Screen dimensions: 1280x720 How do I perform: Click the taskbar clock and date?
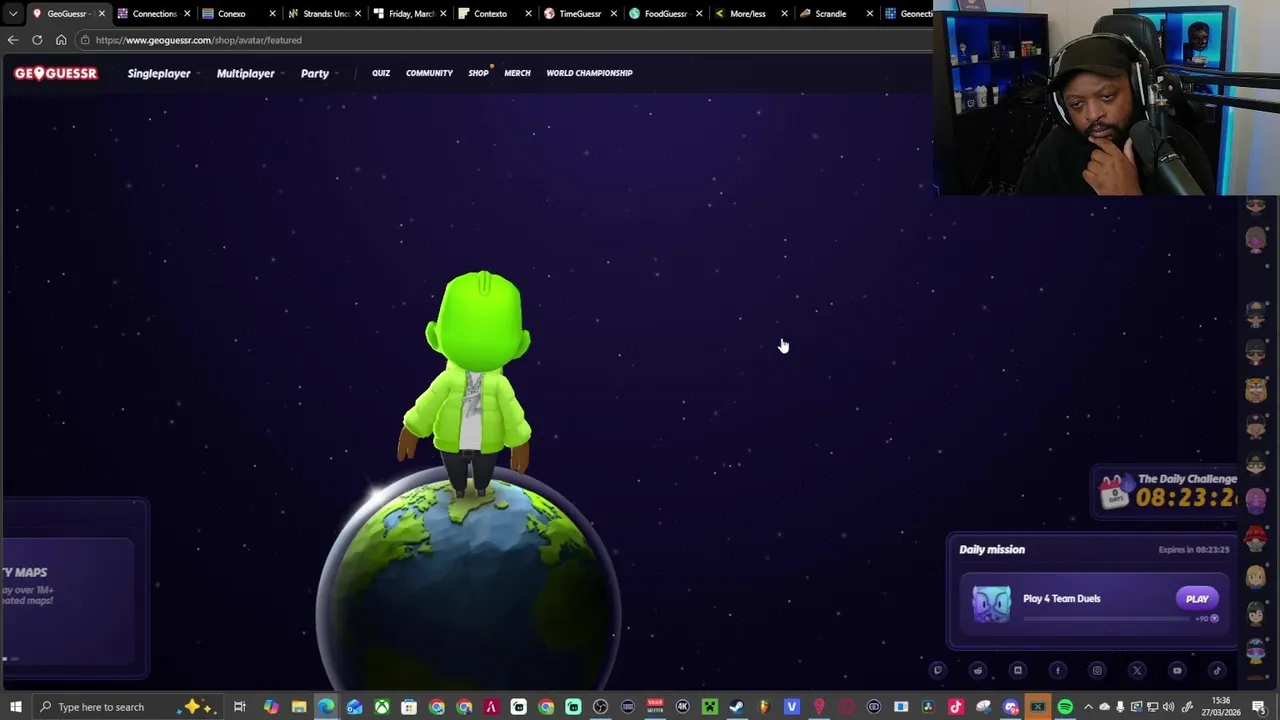(x=1222, y=707)
